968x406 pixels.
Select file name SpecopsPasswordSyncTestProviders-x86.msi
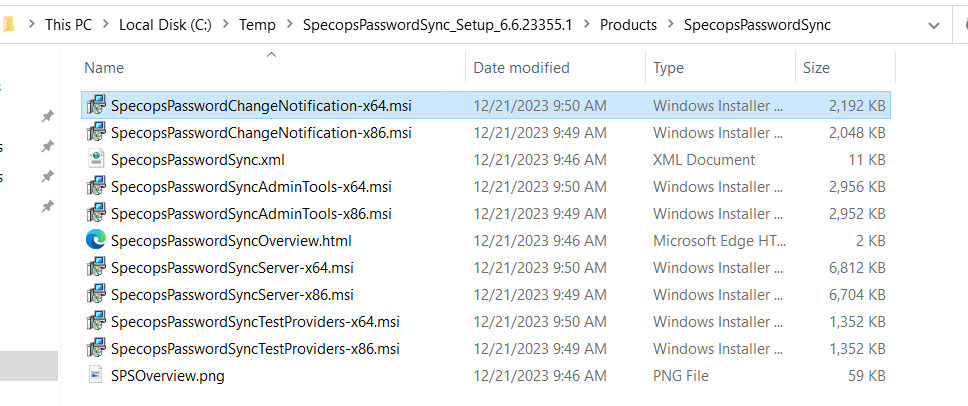click(255, 349)
